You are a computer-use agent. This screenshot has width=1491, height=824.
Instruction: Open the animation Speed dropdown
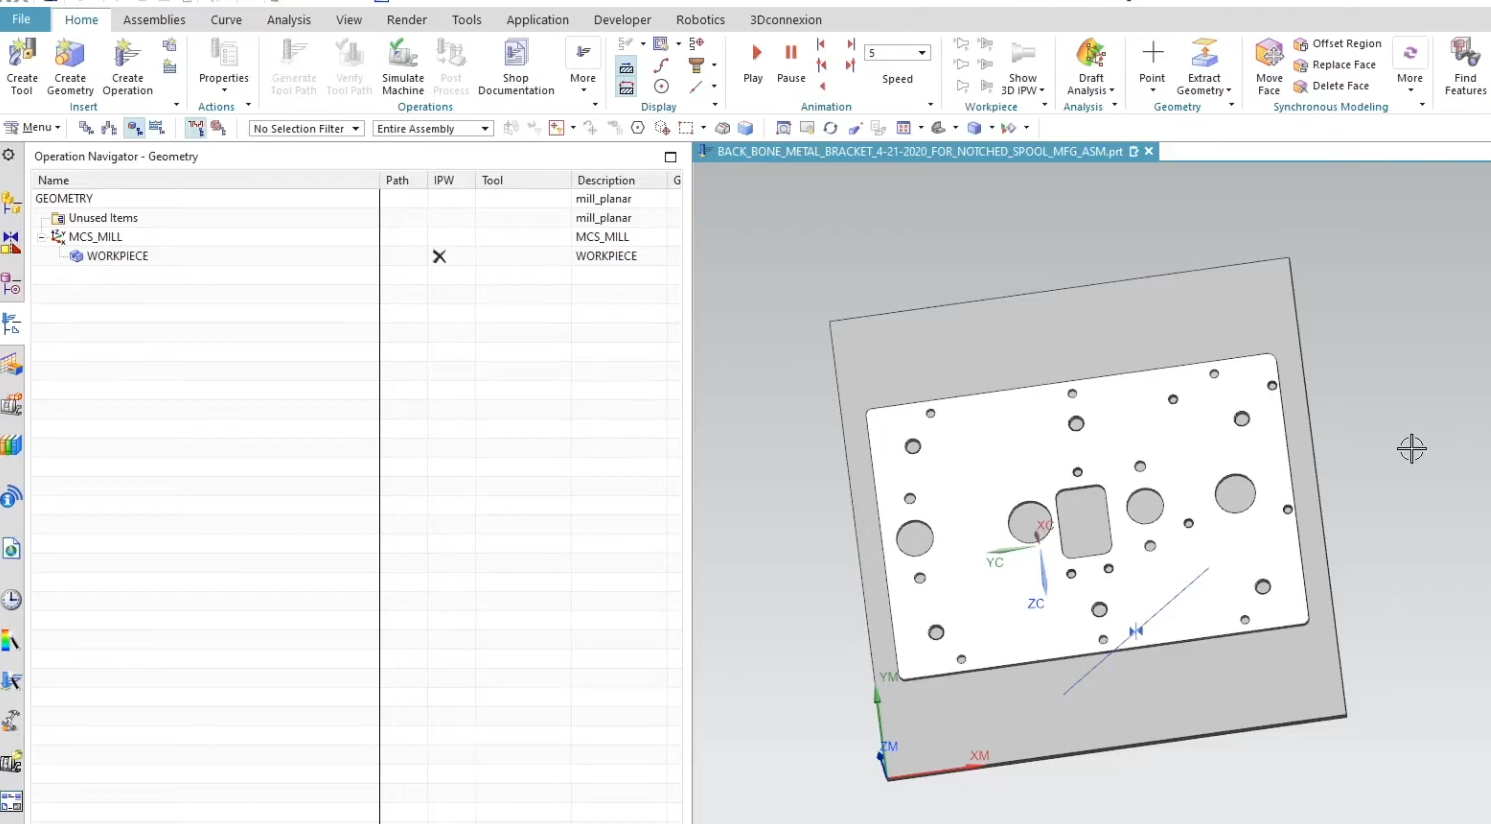pos(921,53)
